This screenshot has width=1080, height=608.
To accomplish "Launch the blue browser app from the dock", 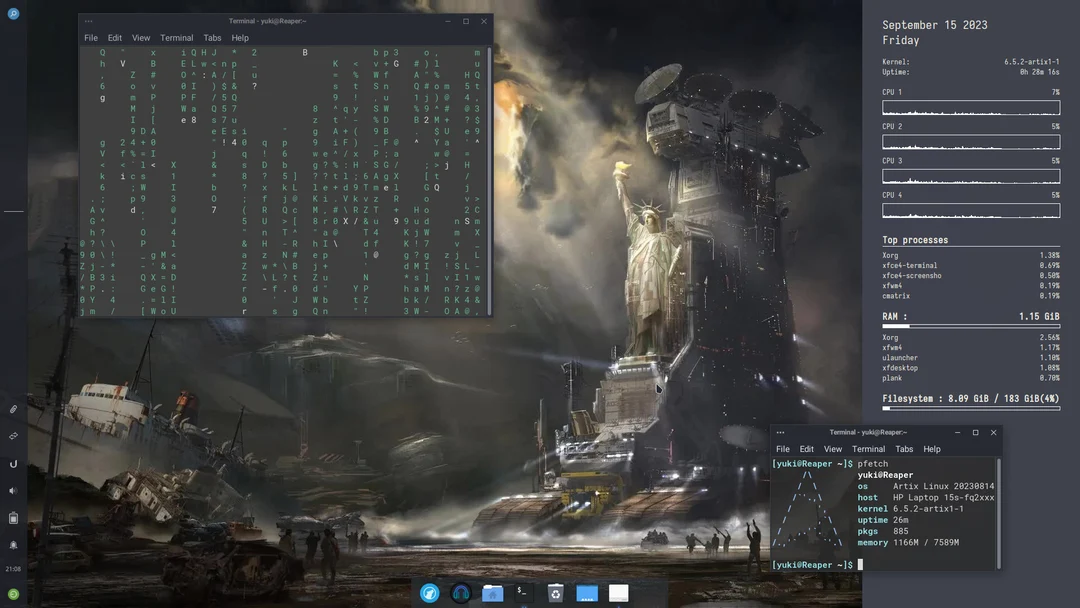I will click(x=430, y=592).
